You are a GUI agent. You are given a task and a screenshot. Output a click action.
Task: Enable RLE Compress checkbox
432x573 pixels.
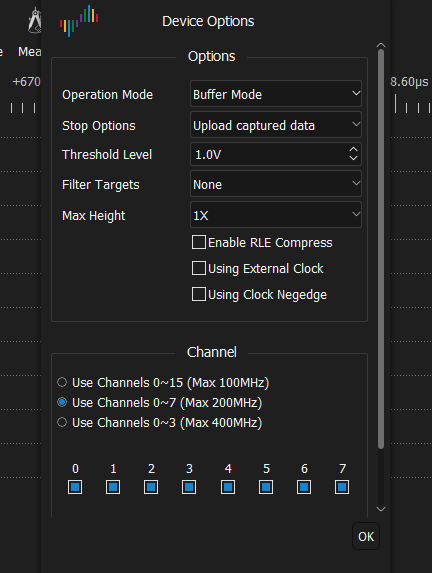pos(199,242)
